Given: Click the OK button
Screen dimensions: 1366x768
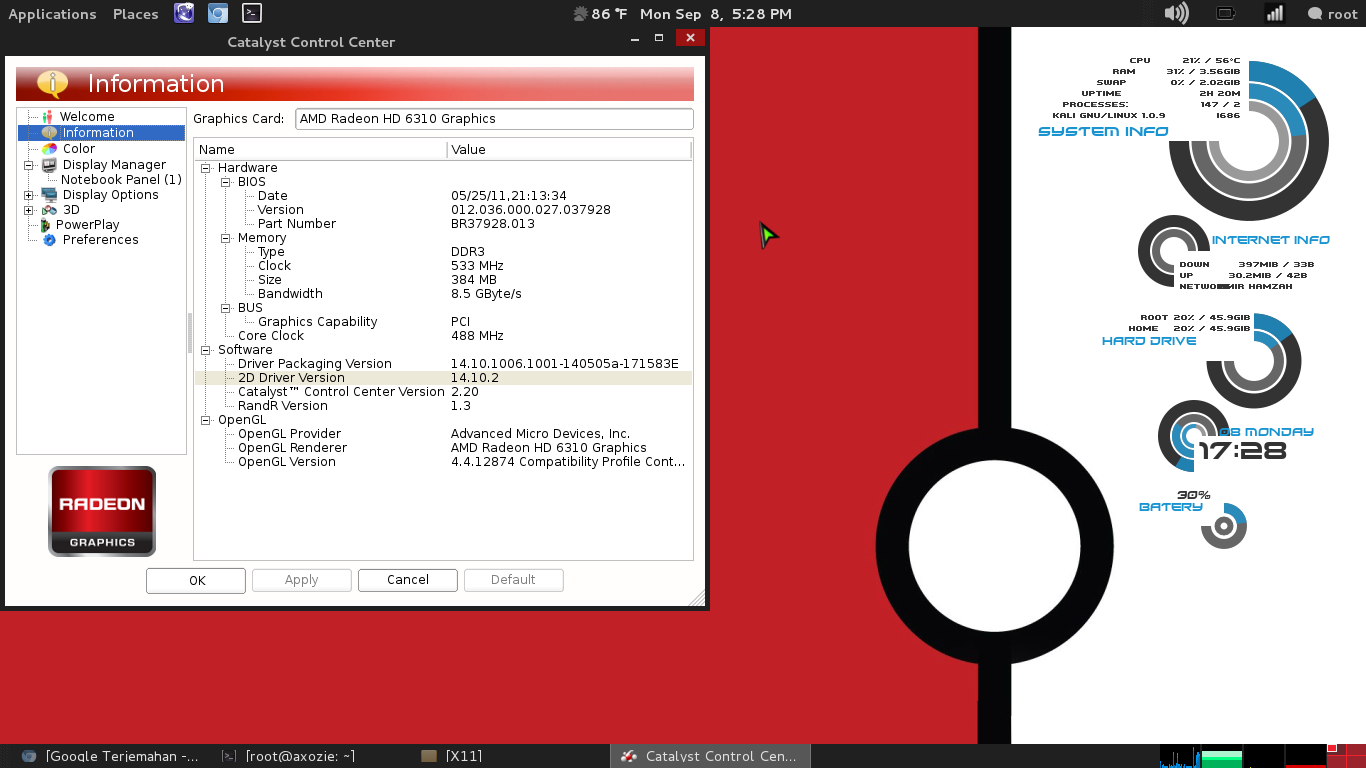Looking at the screenshot, I should 195,580.
